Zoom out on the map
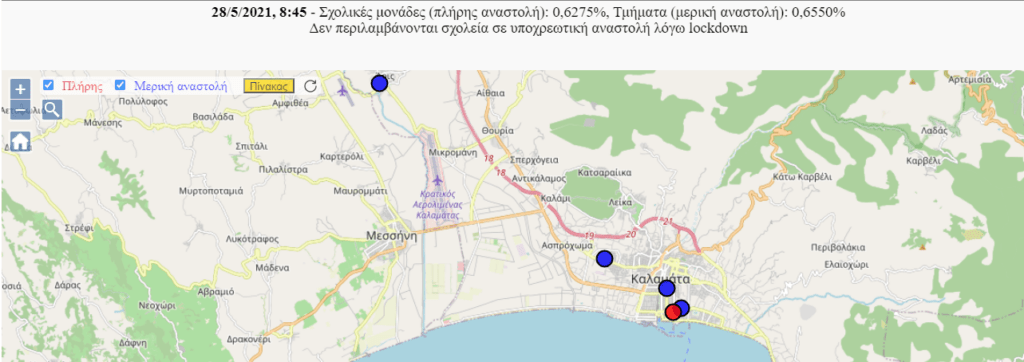This screenshot has height=362, width=1024. click(x=21, y=110)
